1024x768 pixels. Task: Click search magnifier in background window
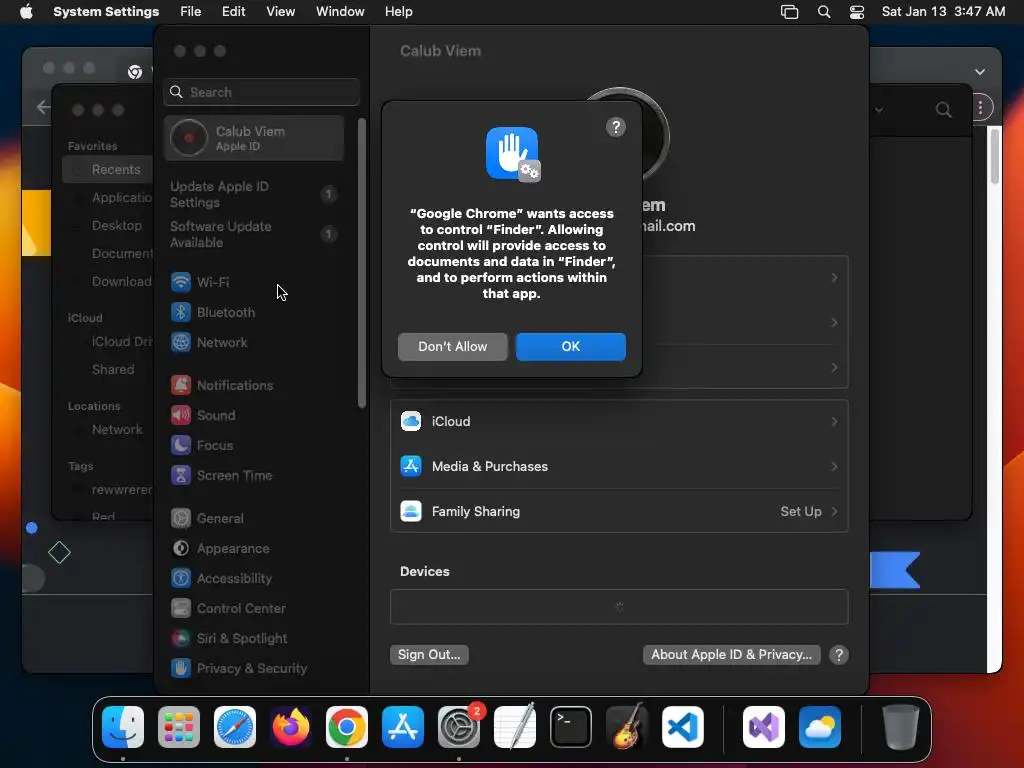click(x=943, y=110)
